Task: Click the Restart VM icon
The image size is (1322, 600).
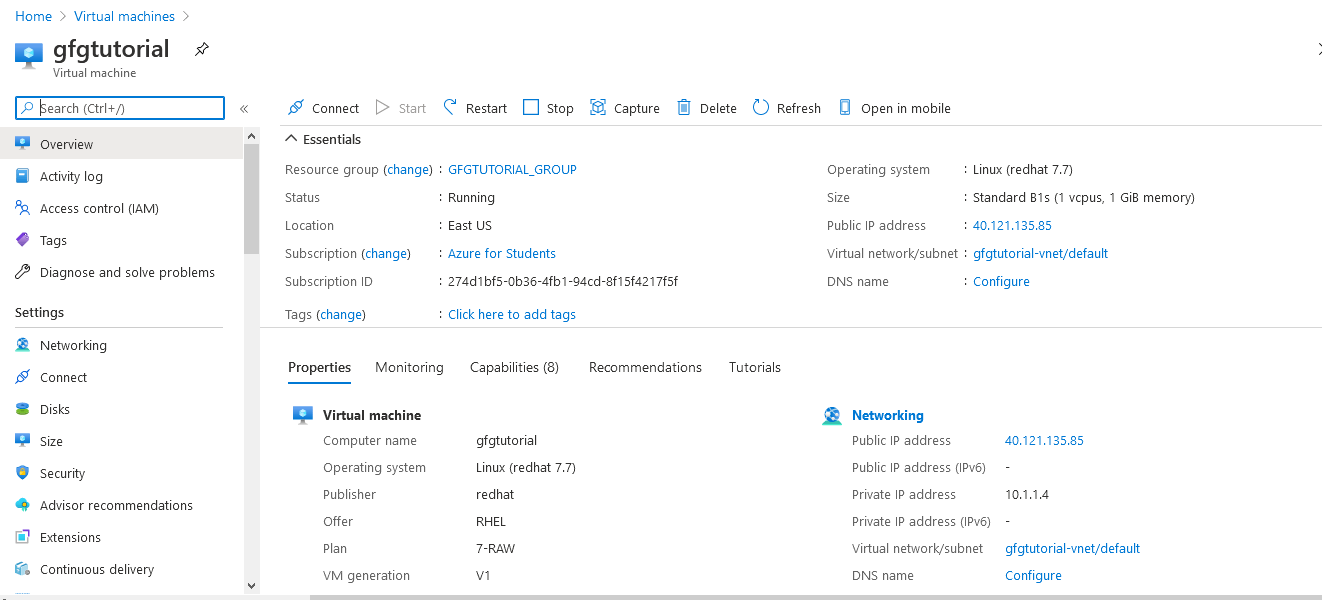Action: coord(474,107)
